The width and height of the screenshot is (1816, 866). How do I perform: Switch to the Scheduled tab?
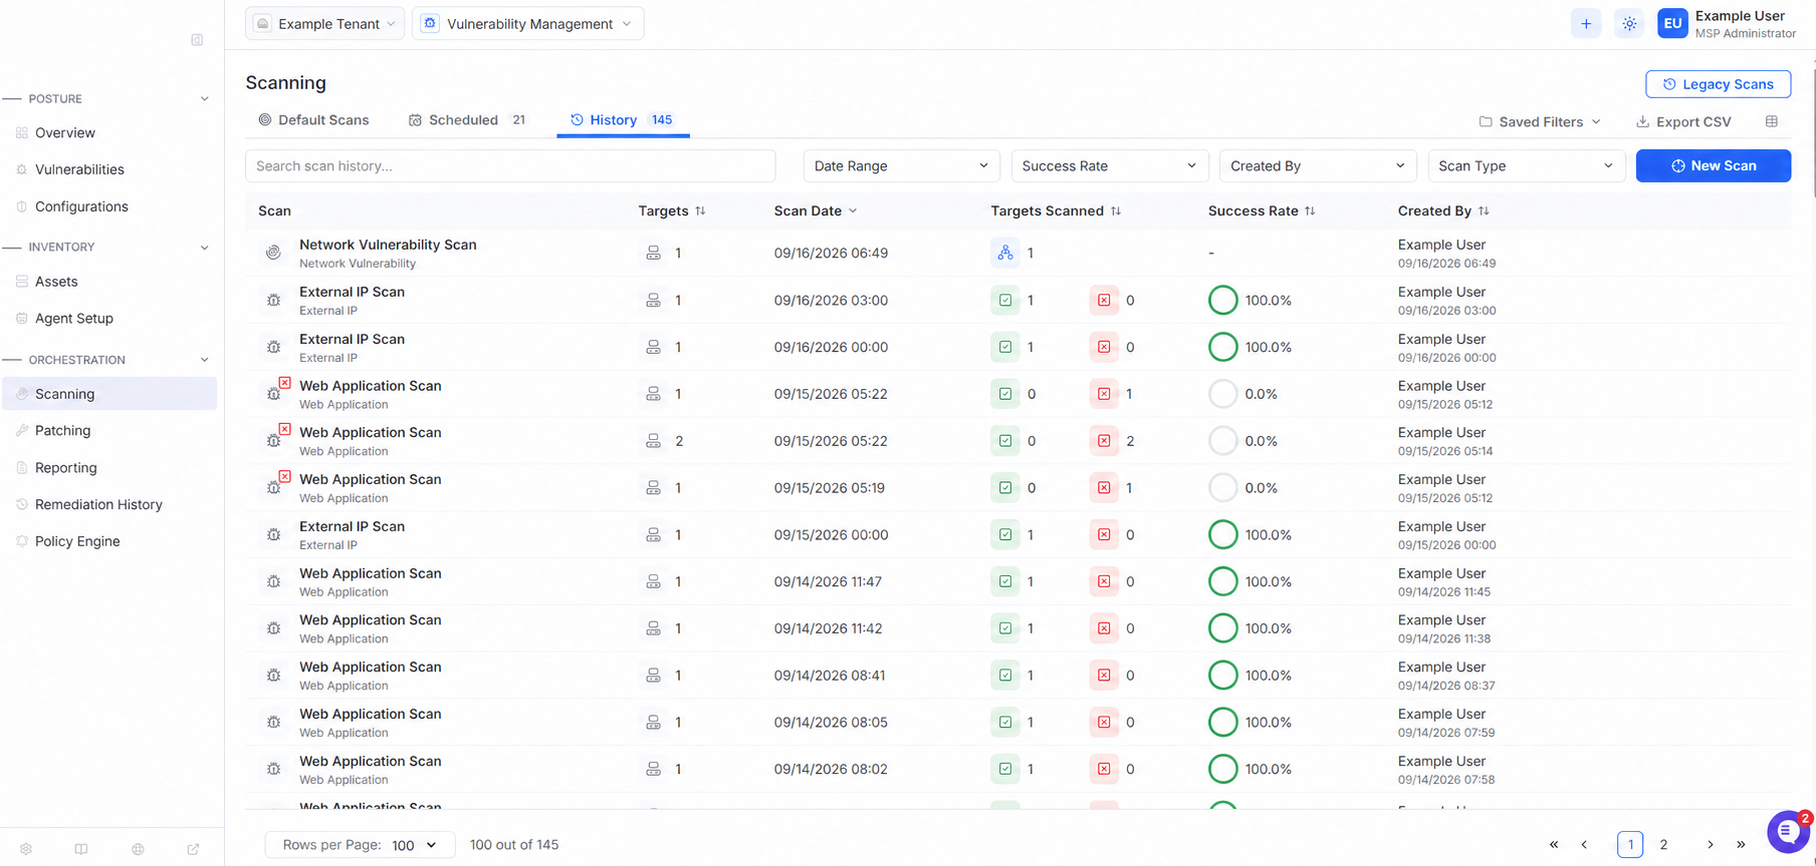(x=466, y=120)
